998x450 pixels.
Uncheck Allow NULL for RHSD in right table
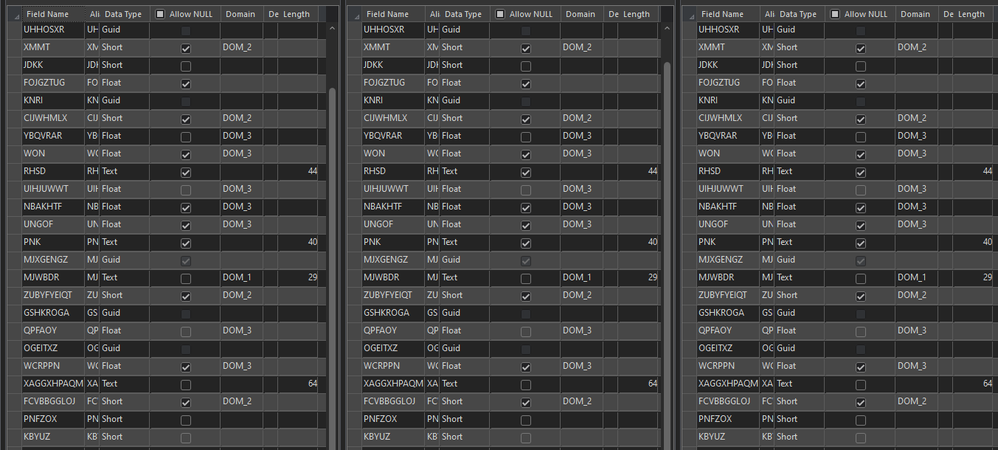pos(861,172)
